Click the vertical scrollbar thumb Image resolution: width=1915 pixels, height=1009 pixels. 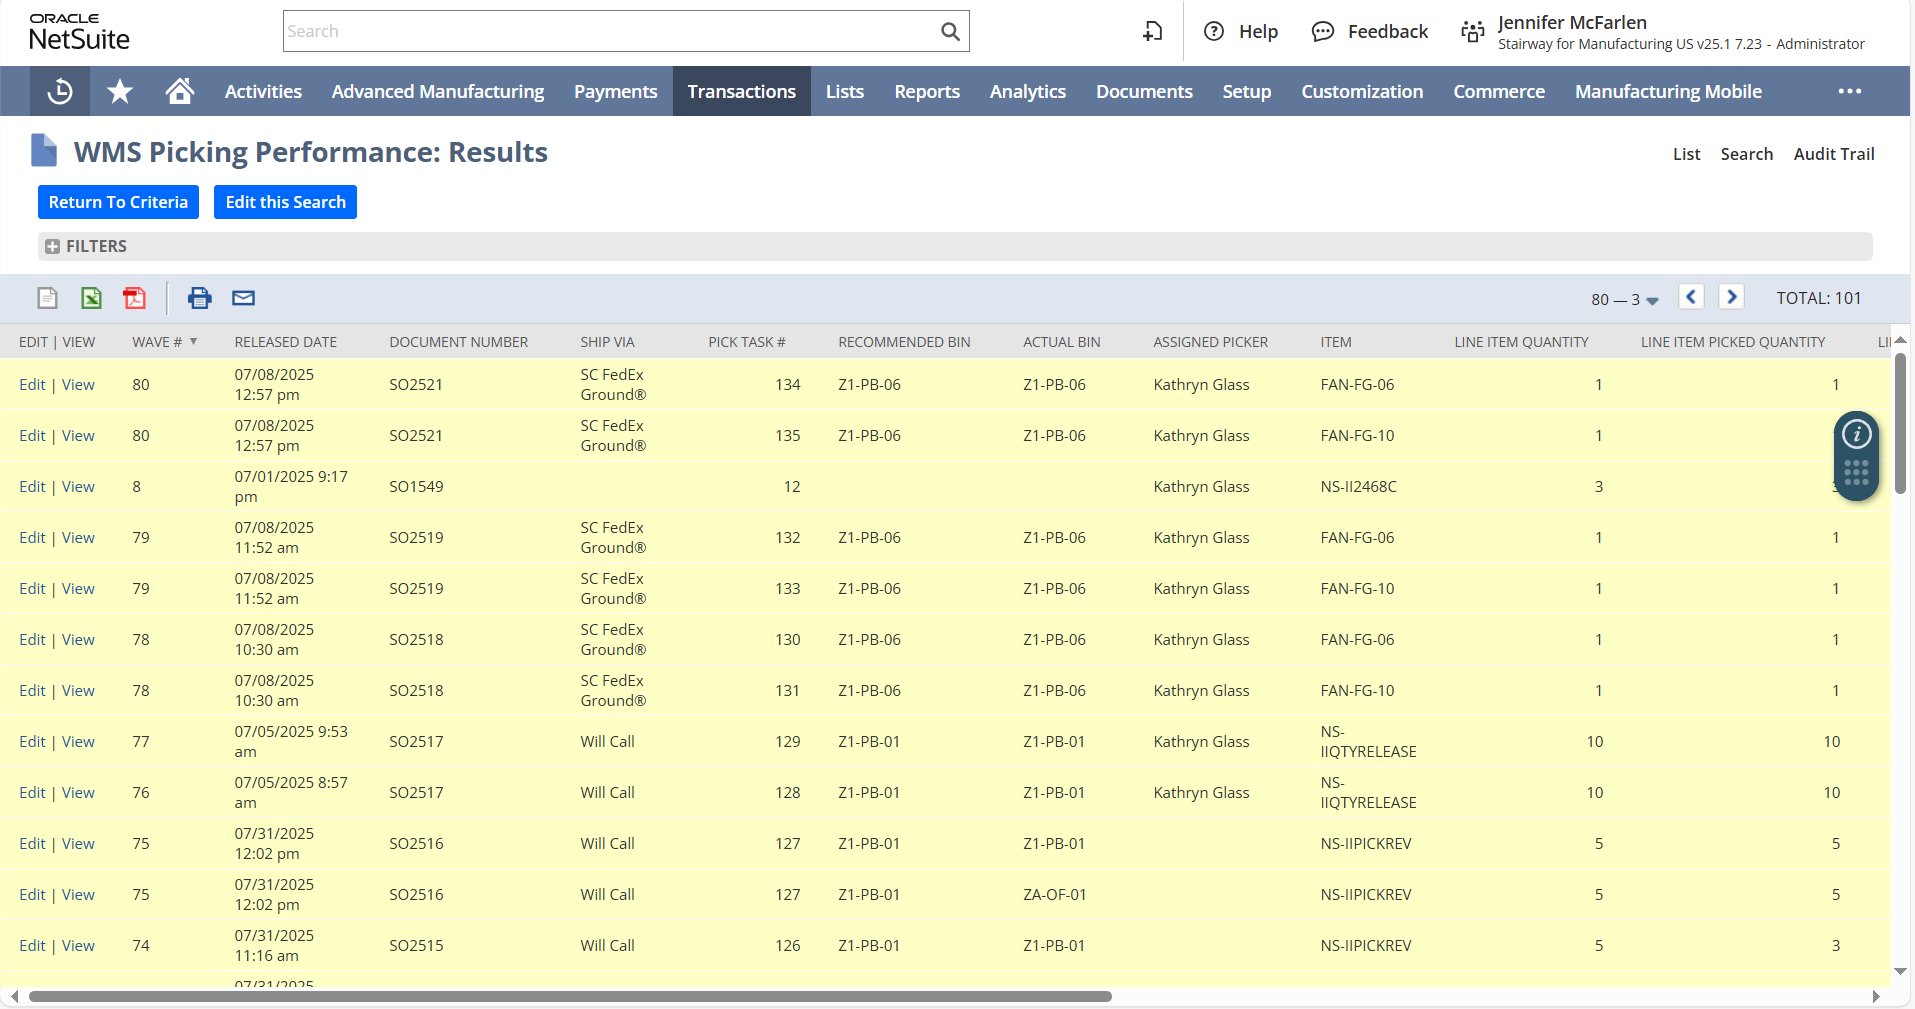(x=1900, y=424)
